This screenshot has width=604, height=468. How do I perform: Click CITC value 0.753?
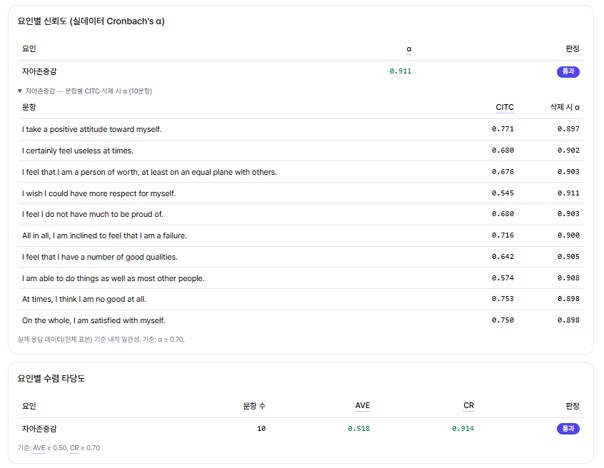[503, 299]
